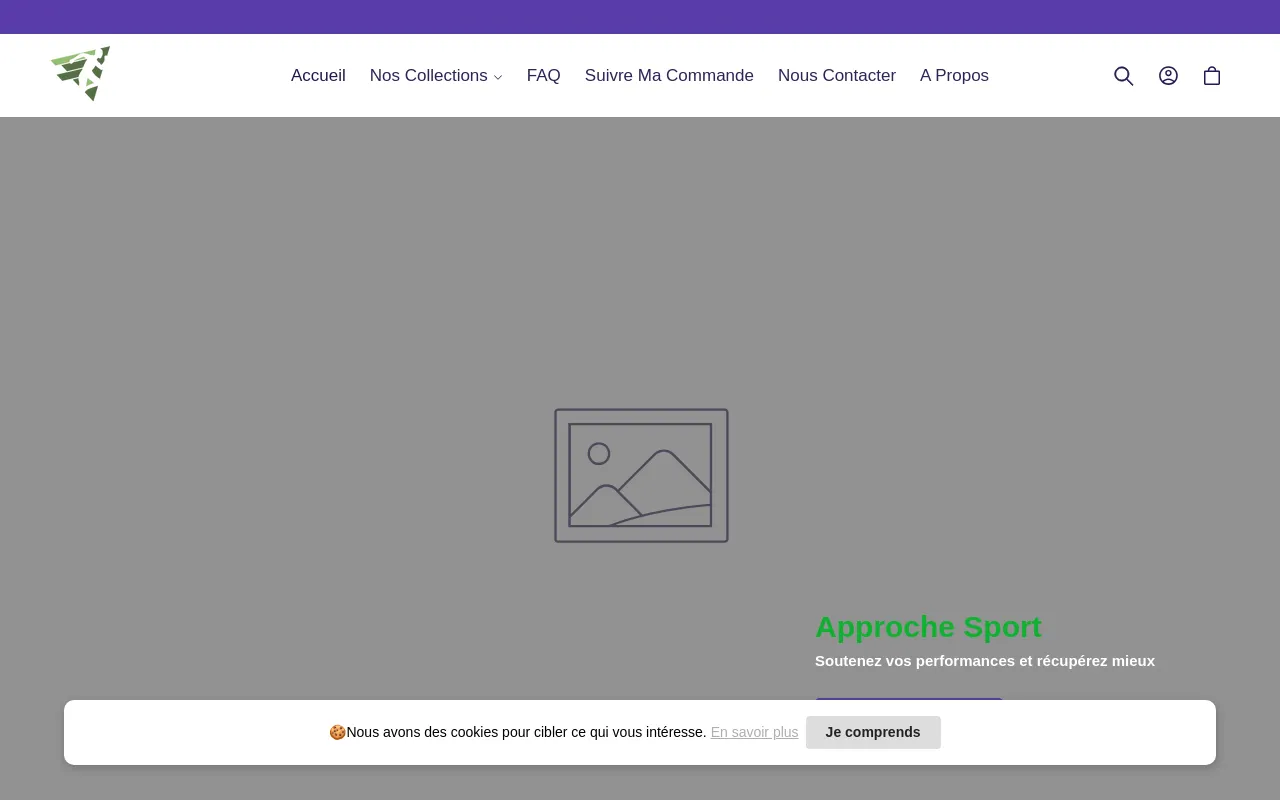1280x800 pixels.
Task: Collapse the Nos Collections submenu arrow
Action: pyautogui.click(x=497, y=77)
